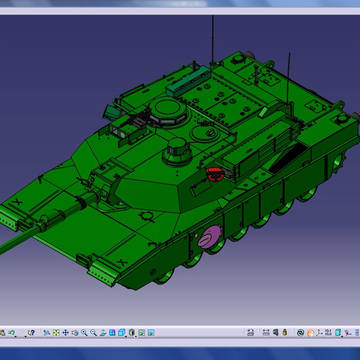Select the Pan view tool

[65, 332]
